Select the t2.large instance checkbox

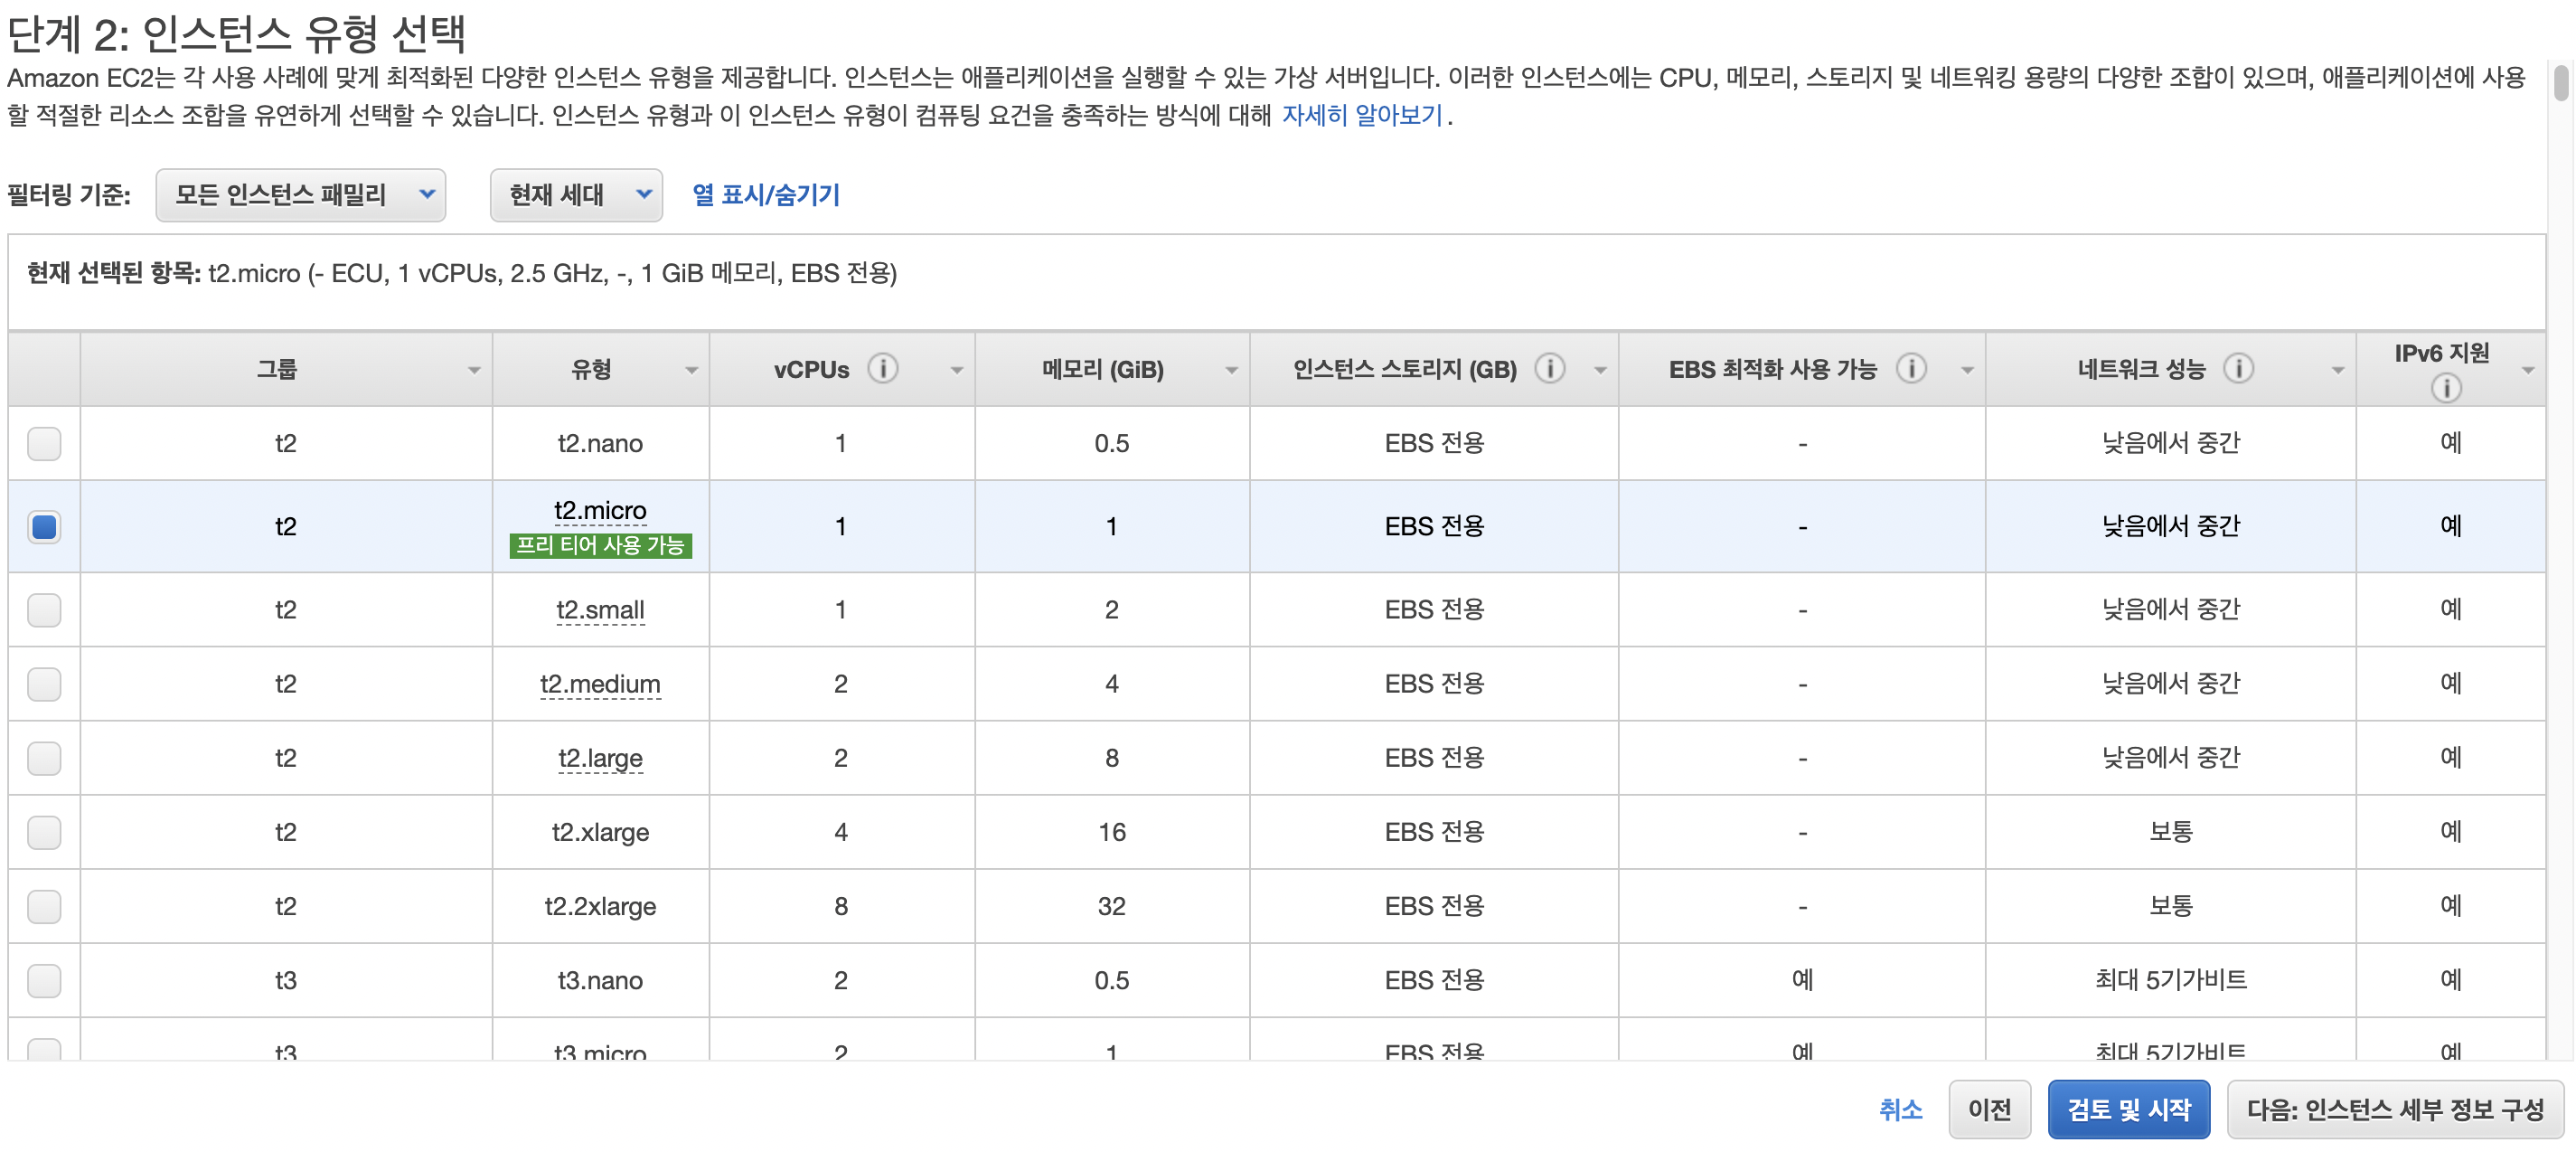(x=44, y=758)
